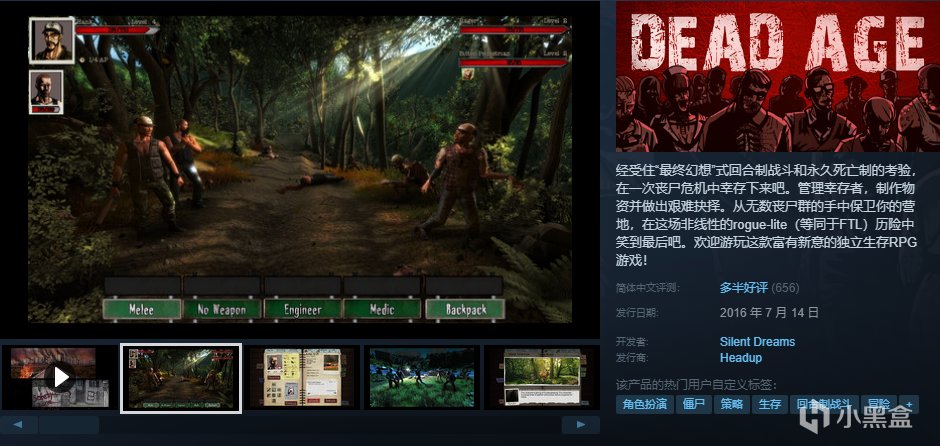Image resolution: width=940 pixels, height=446 pixels.
Task: Select the 生存 tag
Action: pyautogui.click(x=770, y=404)
